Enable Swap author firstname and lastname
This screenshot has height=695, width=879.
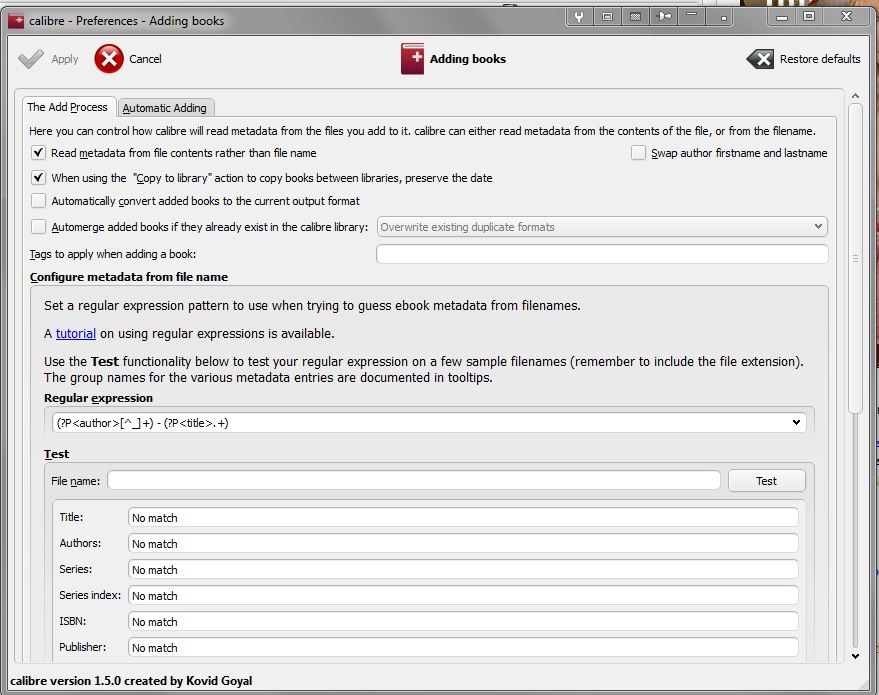coord(638,153)
